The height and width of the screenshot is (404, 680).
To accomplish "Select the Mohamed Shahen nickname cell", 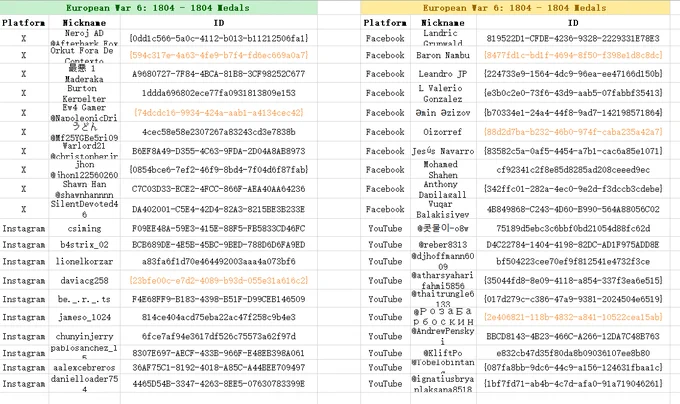I will [x=443, y=169].
